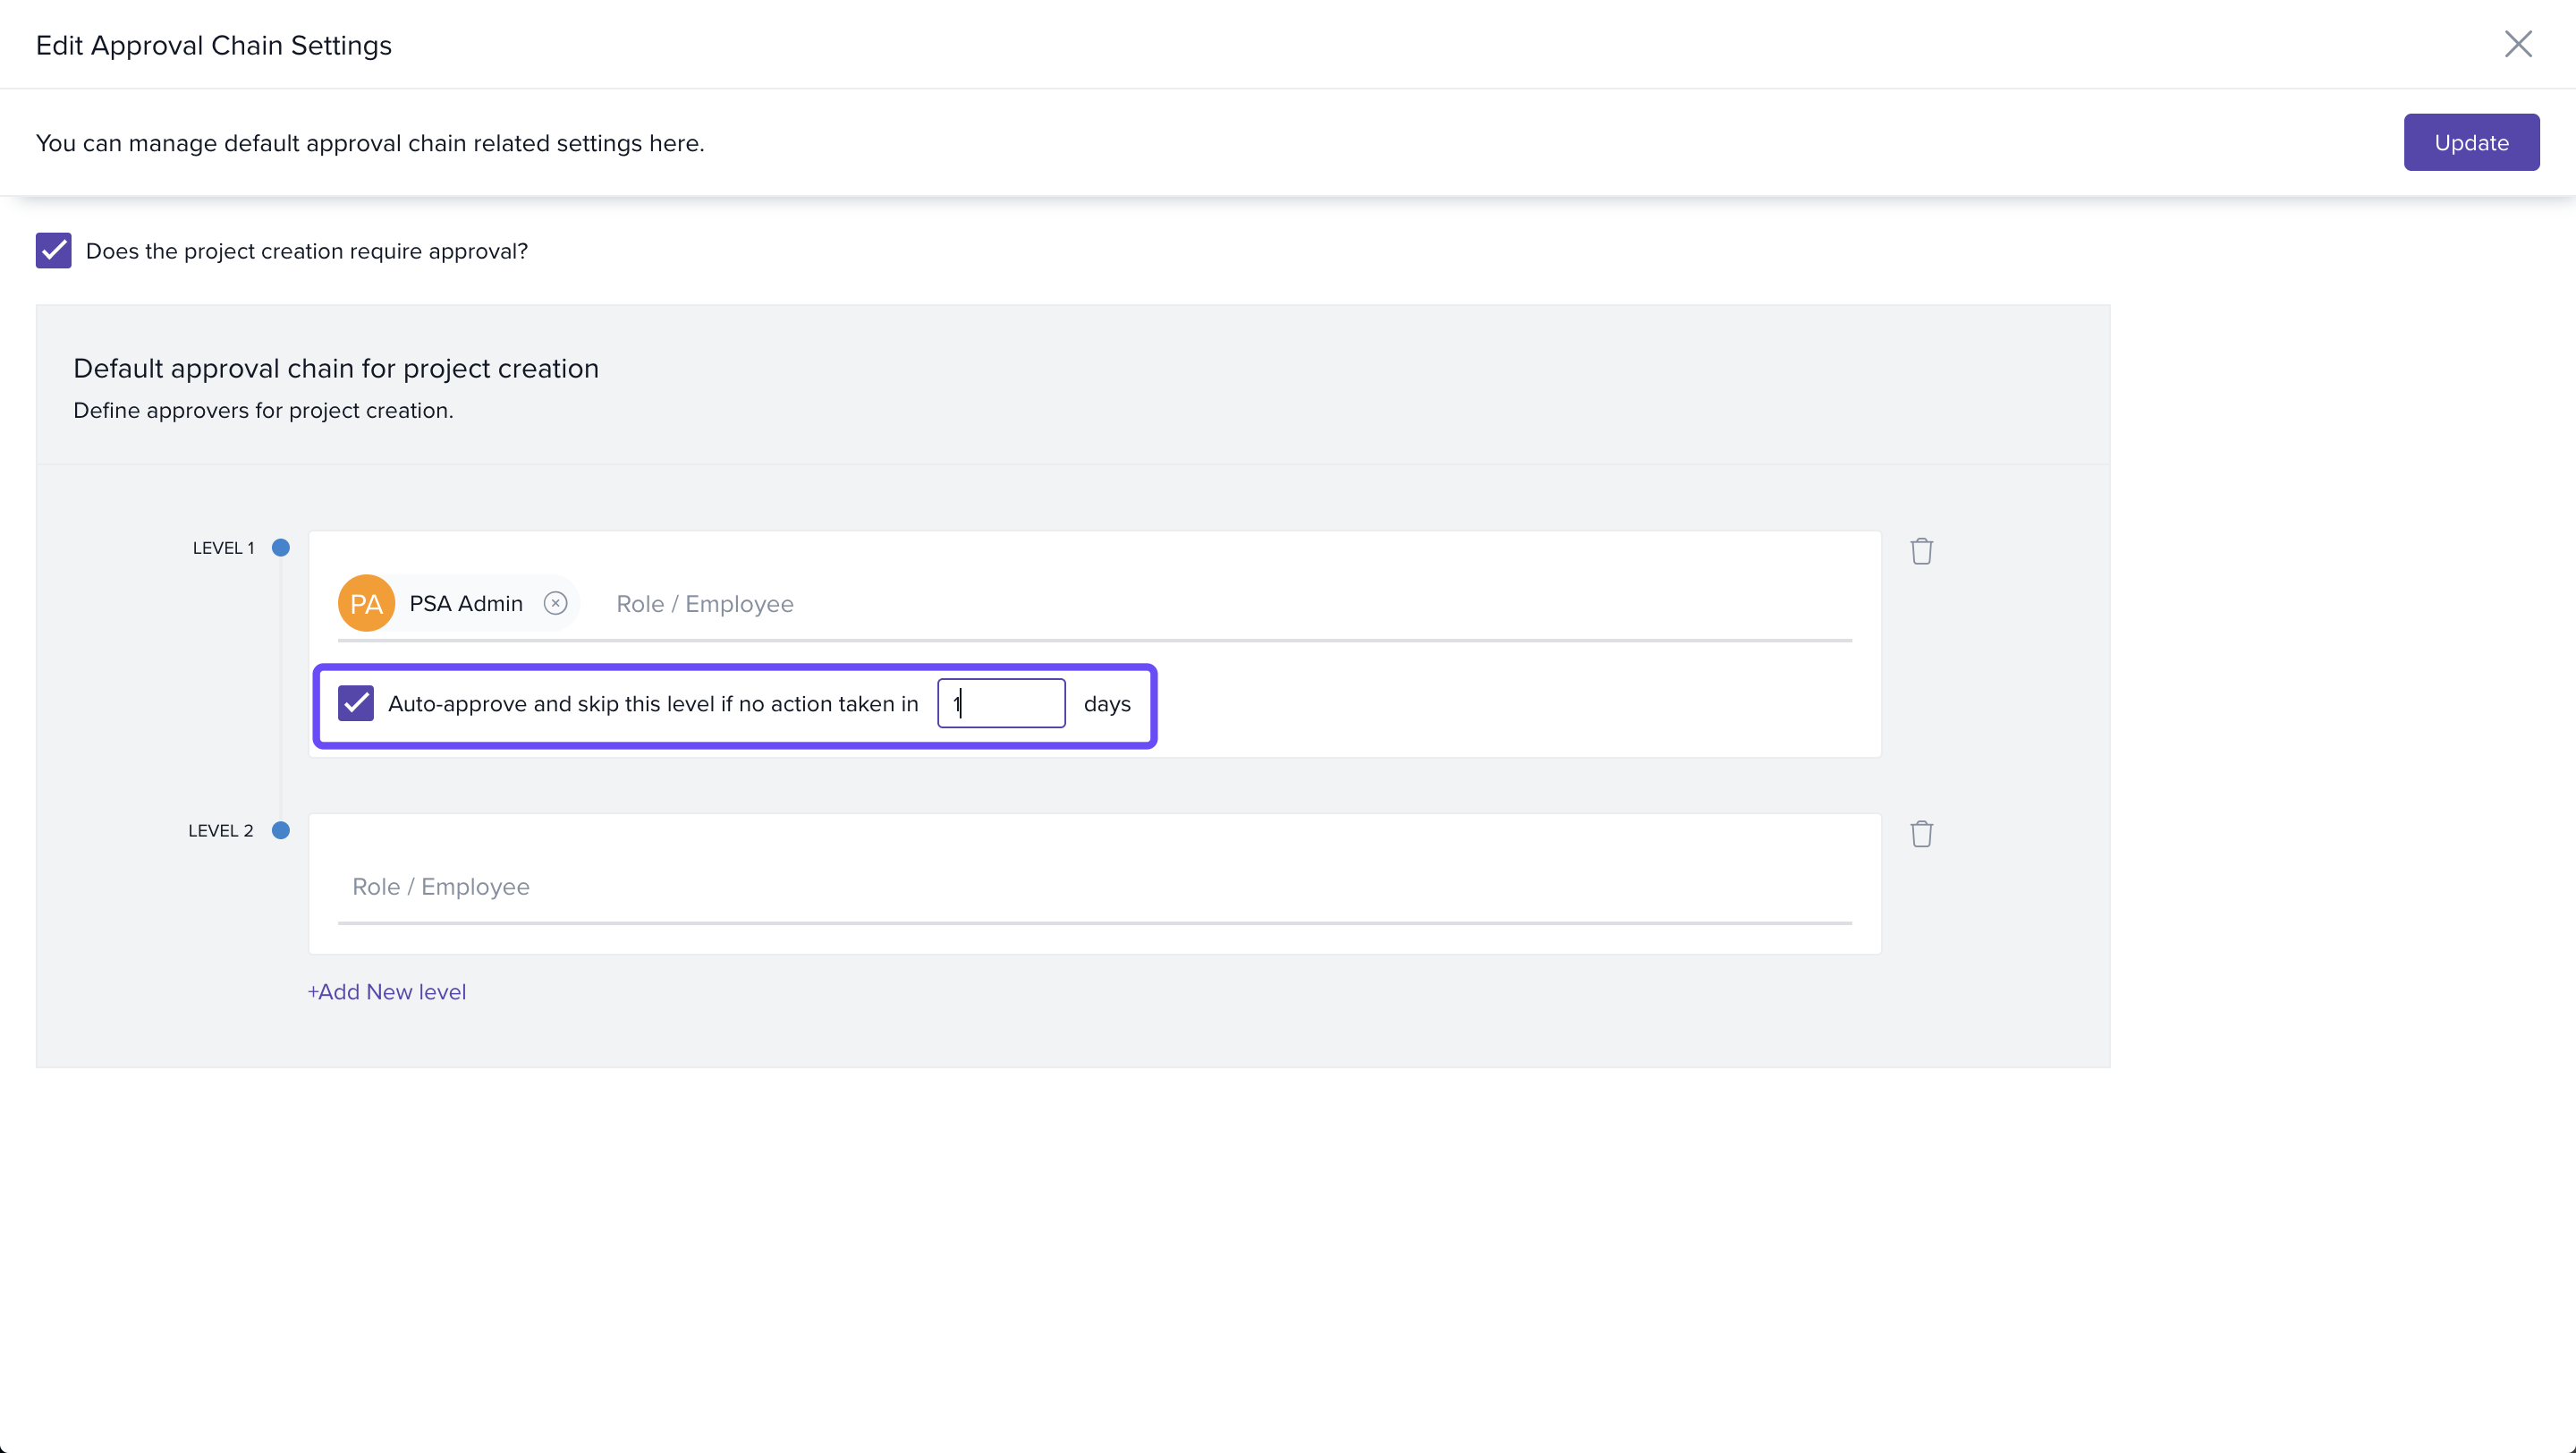This screenshot has height=1453, width=2576.
Task: Toggle the Auto-approve and skip checkbox
Action: (356, 703)
